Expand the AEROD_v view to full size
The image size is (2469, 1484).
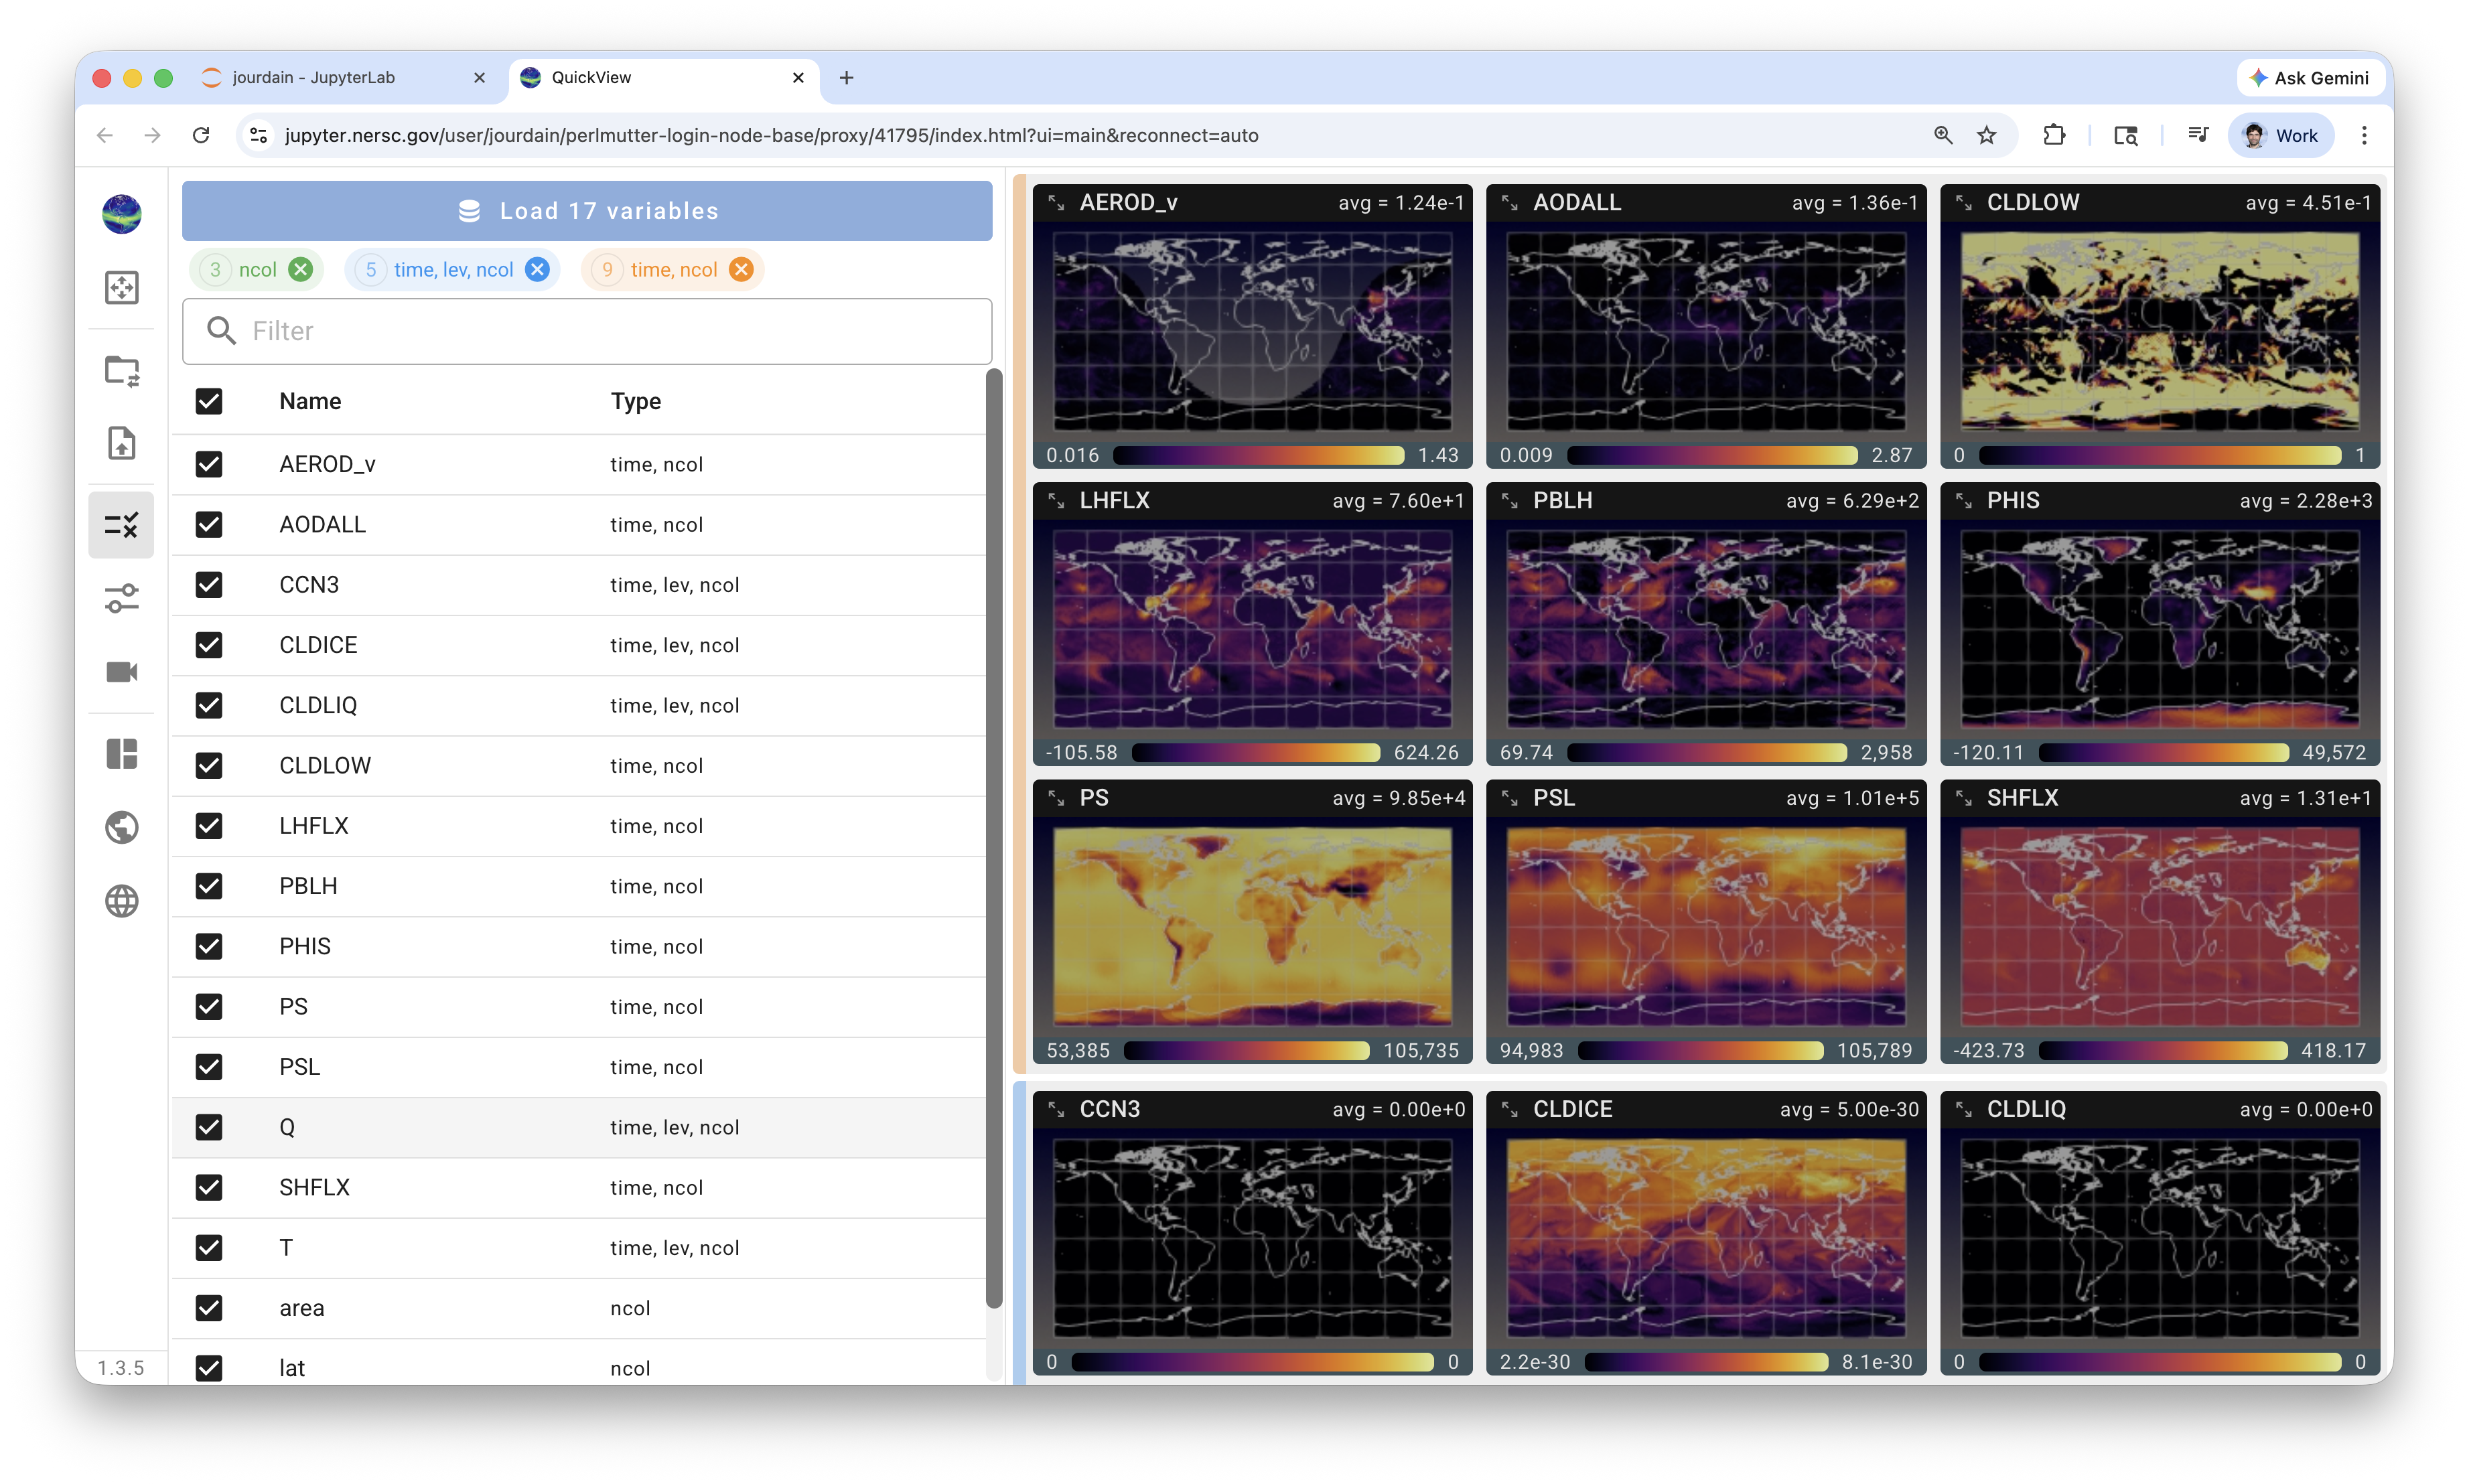coord(1056,203)
